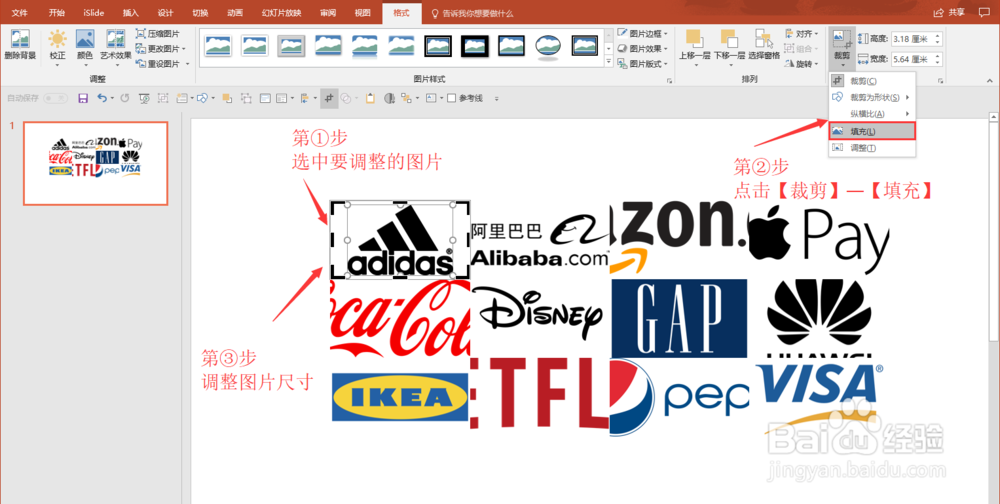The width and height of the screenshot is (1000, 504).
Task: Select the Disney logo image on the slide
Action: [541, 314]
